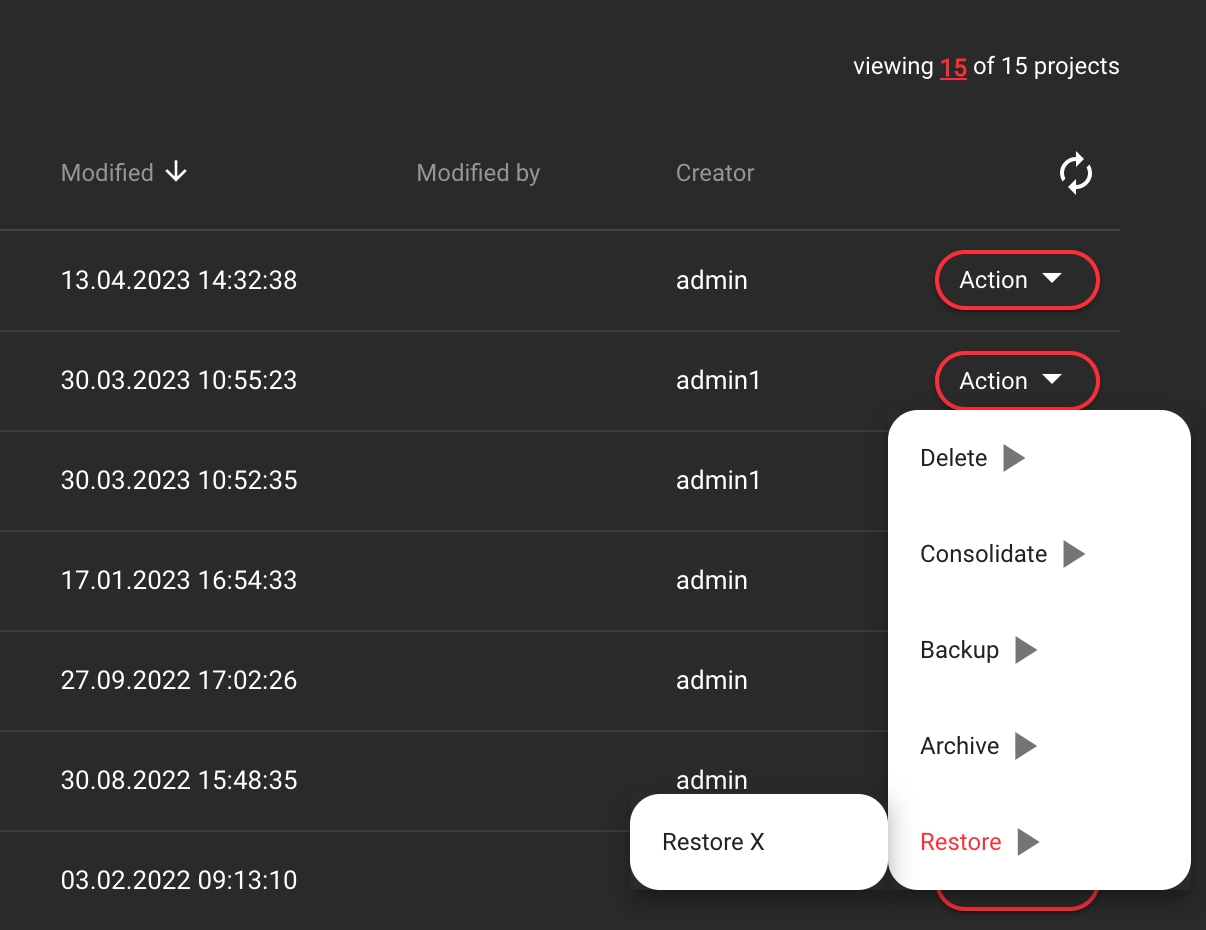Screen dimensions: 1206x930
Task: Click the arrow icon beside Consolidate
Action: (x=1074, y=554)
